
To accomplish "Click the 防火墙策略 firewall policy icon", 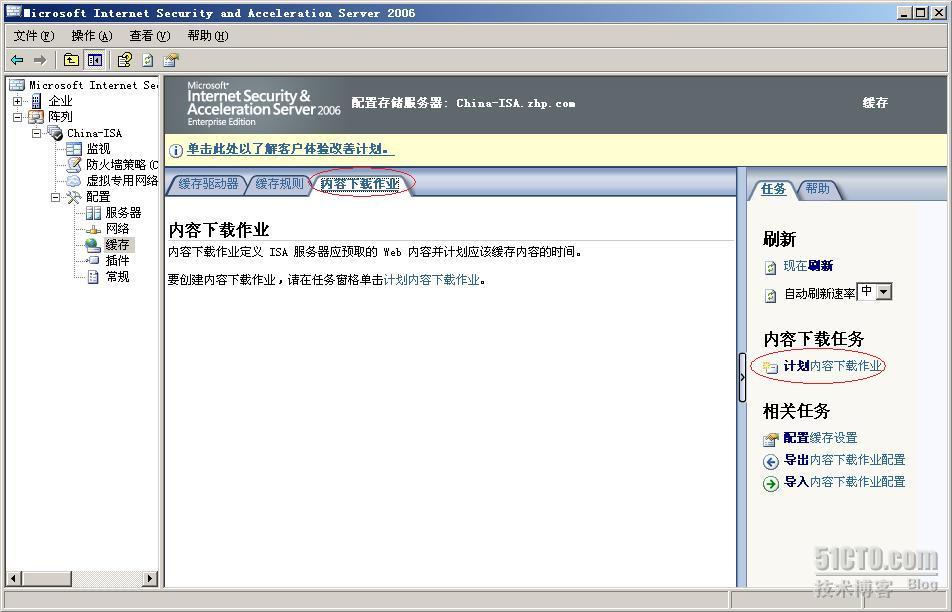I will [x=73, y=165].
